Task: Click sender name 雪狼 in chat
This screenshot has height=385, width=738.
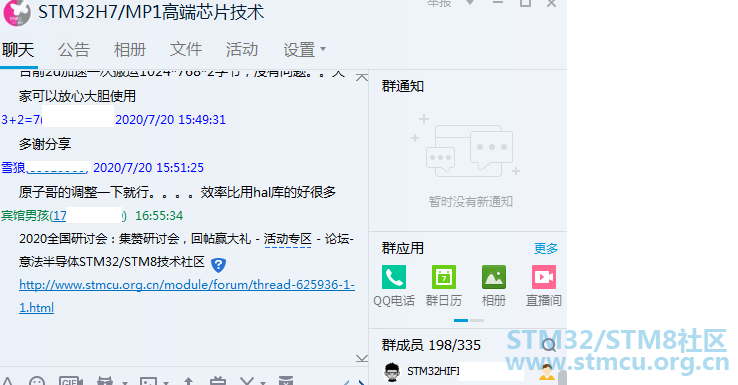Action: tap(13, 168)
